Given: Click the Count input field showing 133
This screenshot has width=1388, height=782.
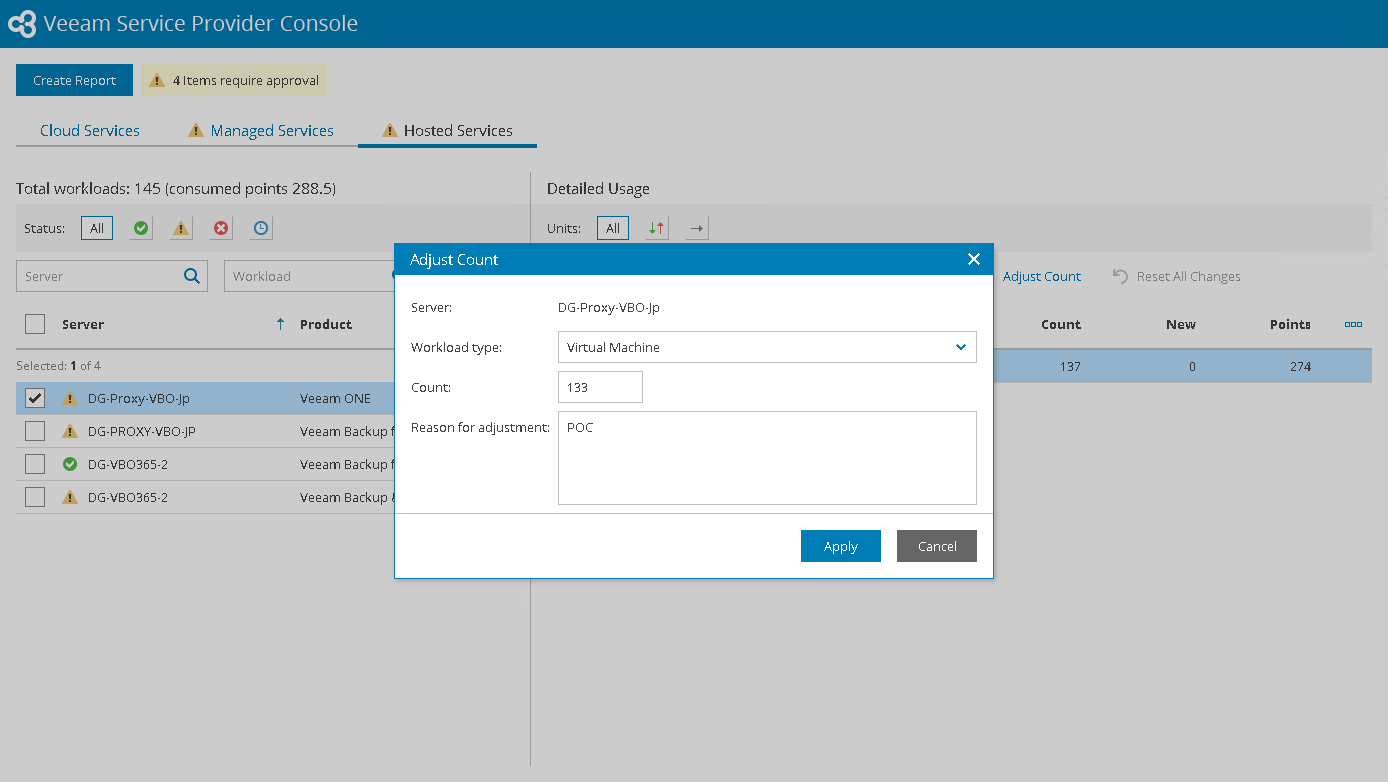Looking at the screenshot, I should pyautogui.click(x=600, y=387).
